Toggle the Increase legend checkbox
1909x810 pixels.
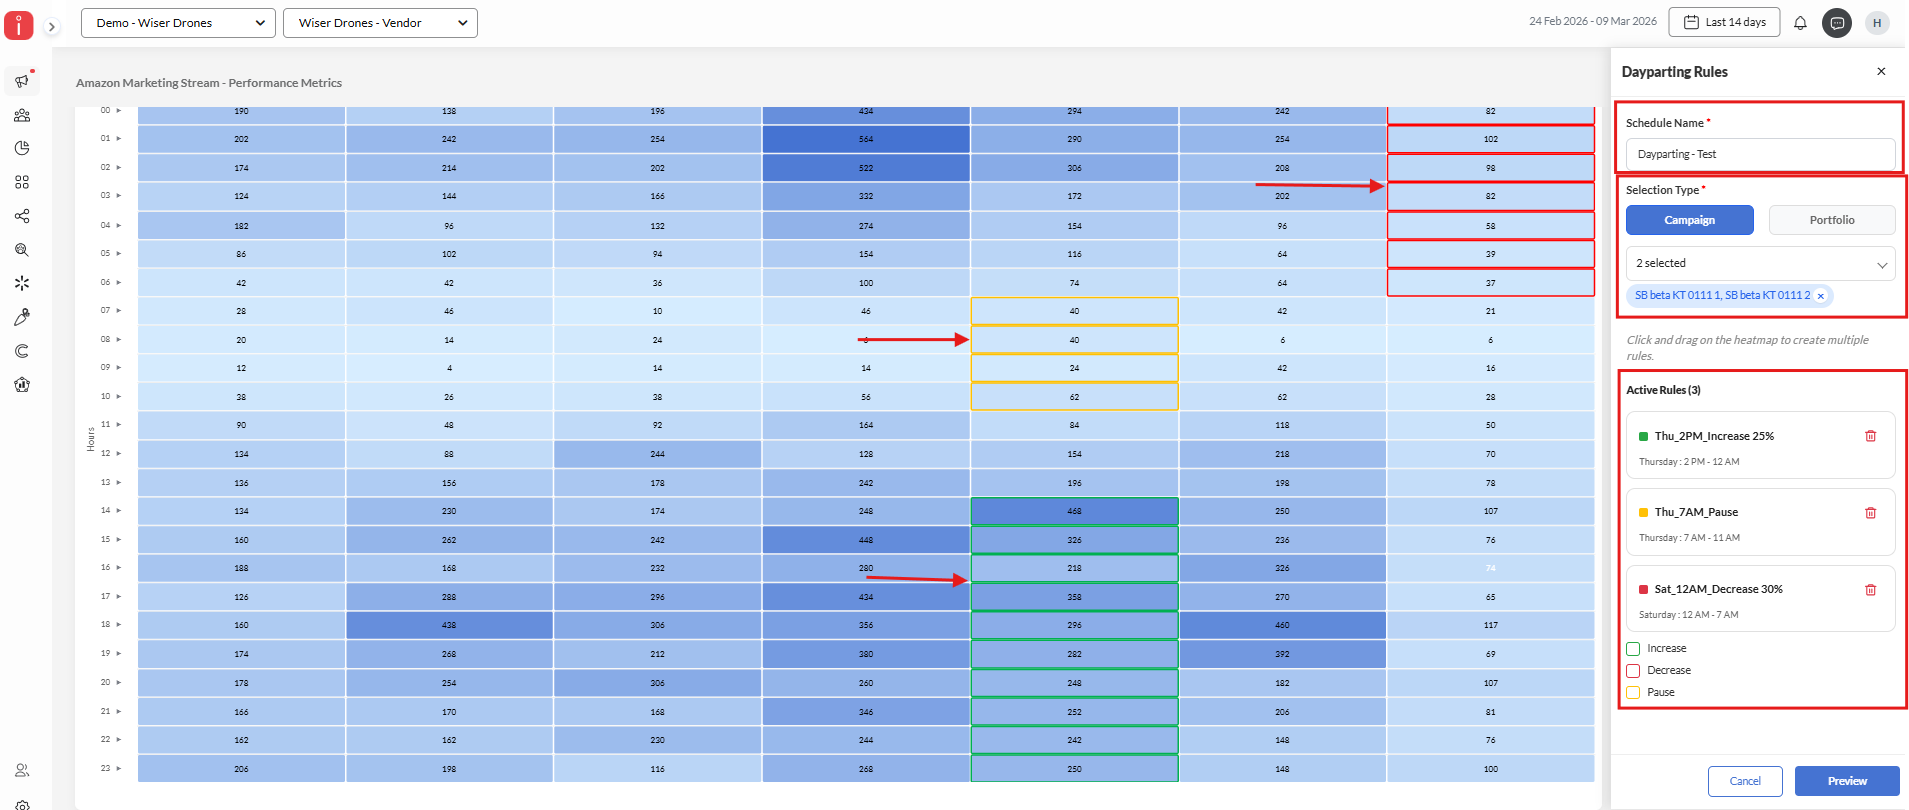[x=1633, y=649]
